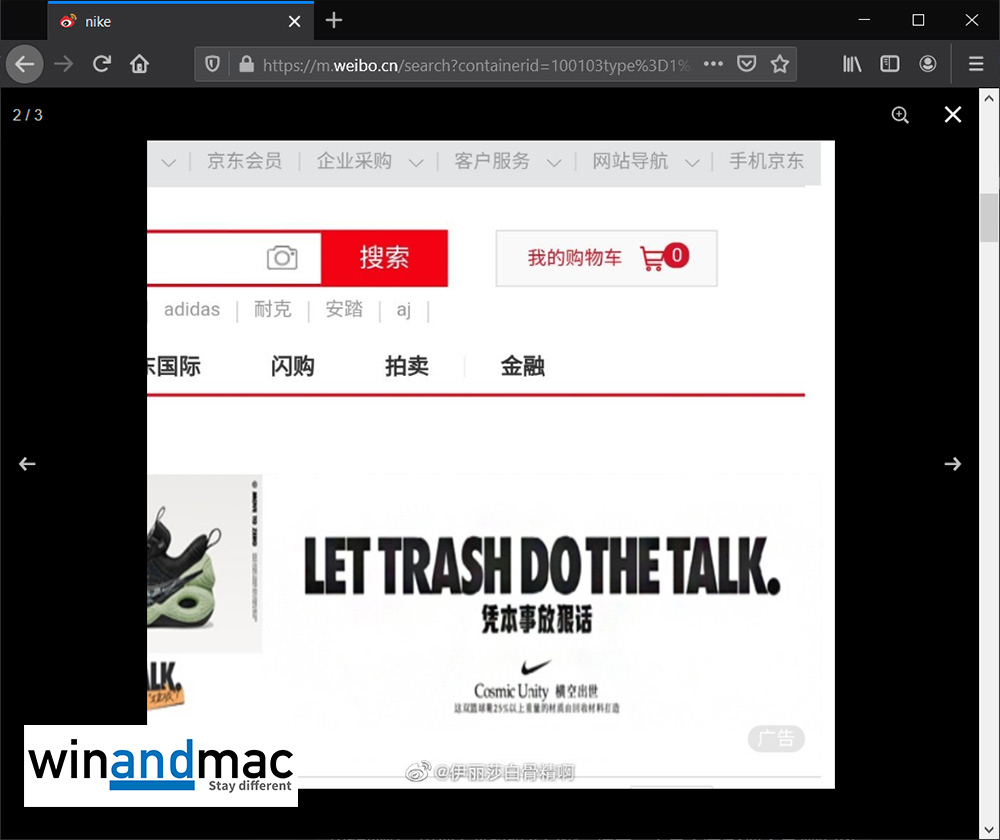The width and height of the screenshot is (1000, 840).
Task: Open the Library history icon
Action: click(852, 64)
